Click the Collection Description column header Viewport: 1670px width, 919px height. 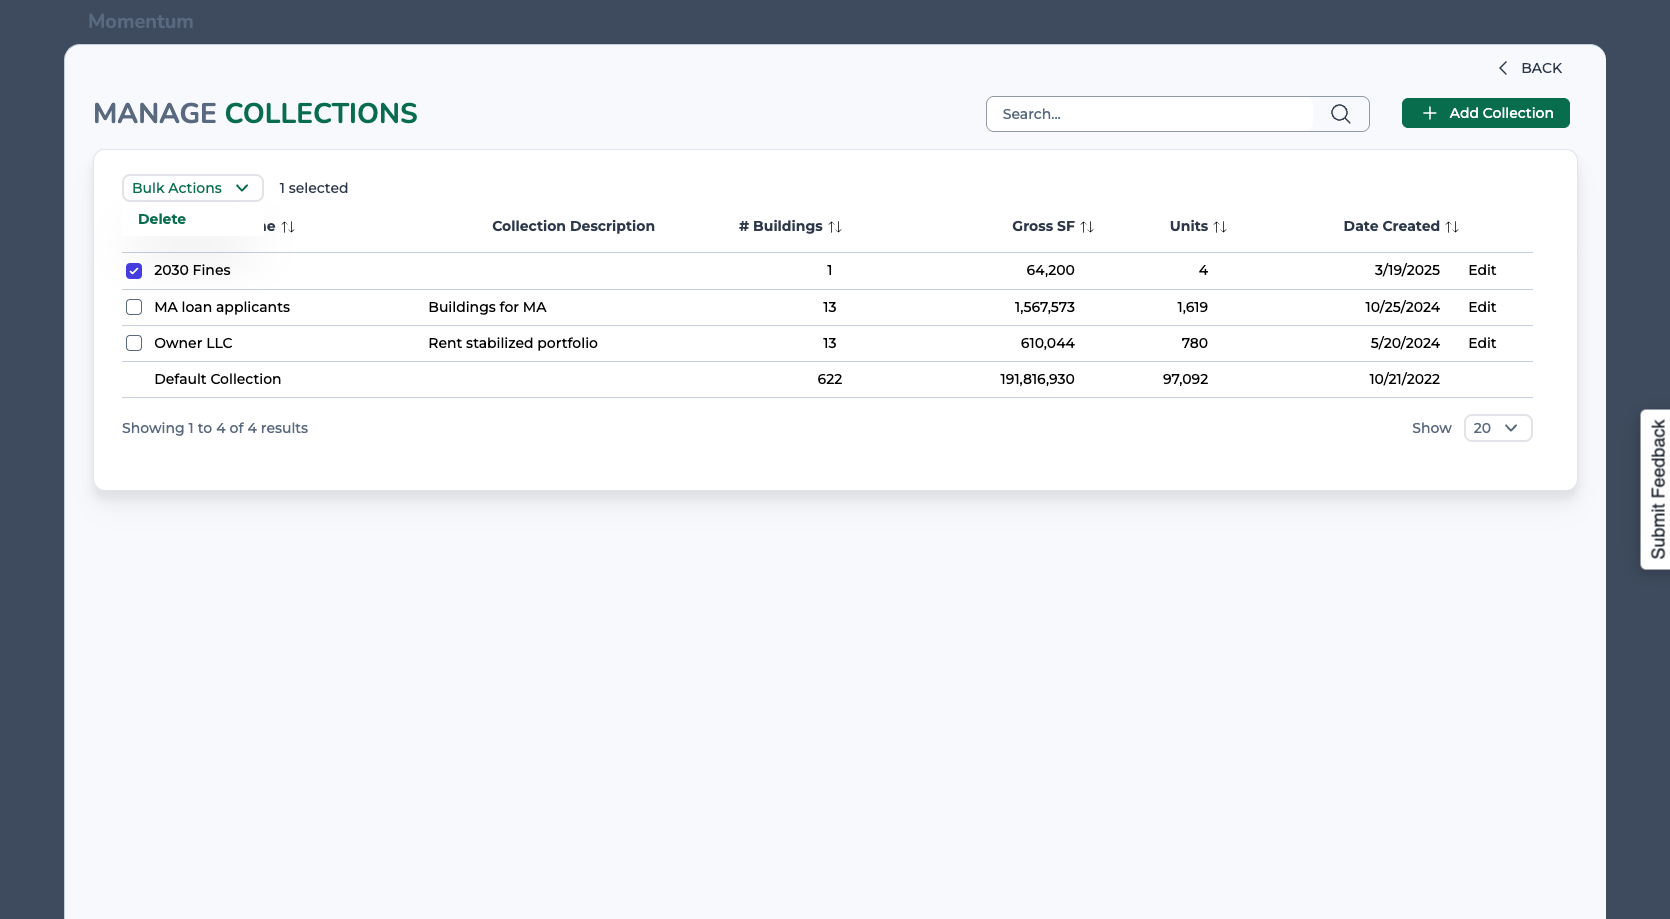coord(573,226)
